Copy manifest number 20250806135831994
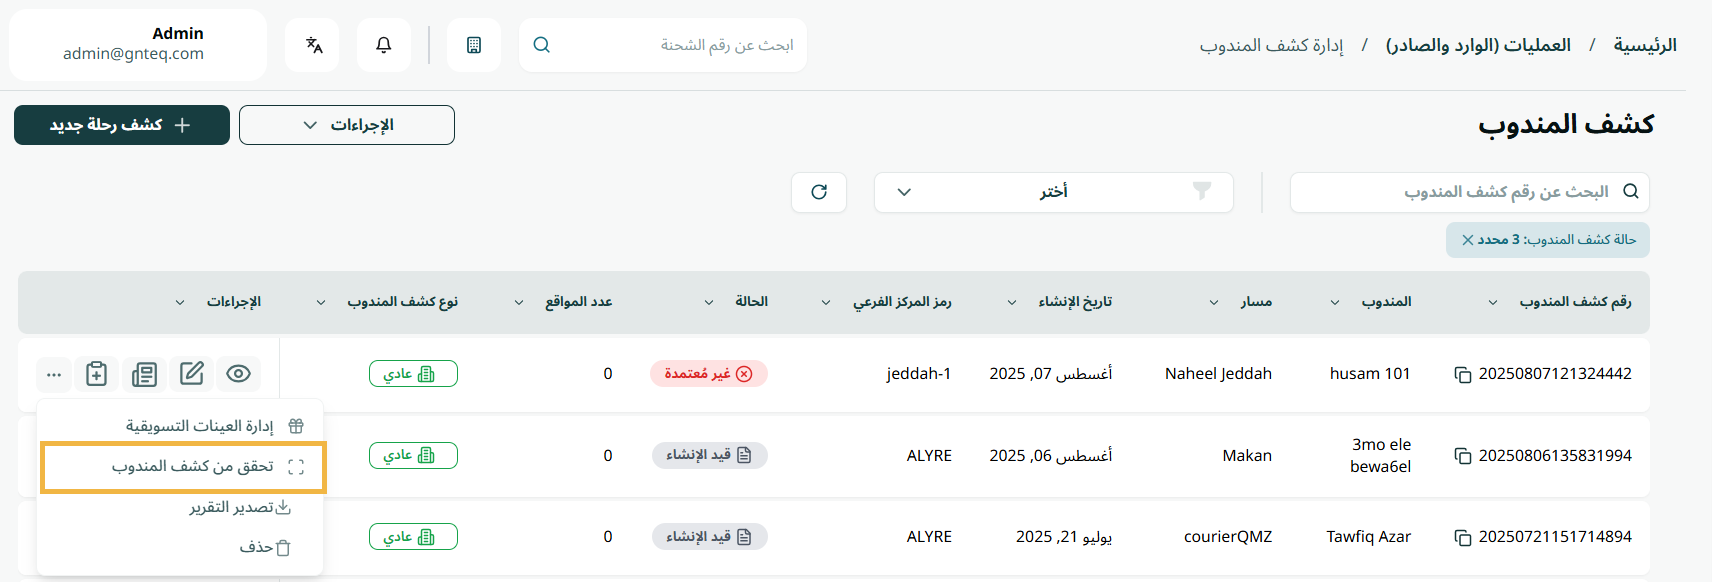 1462,456
